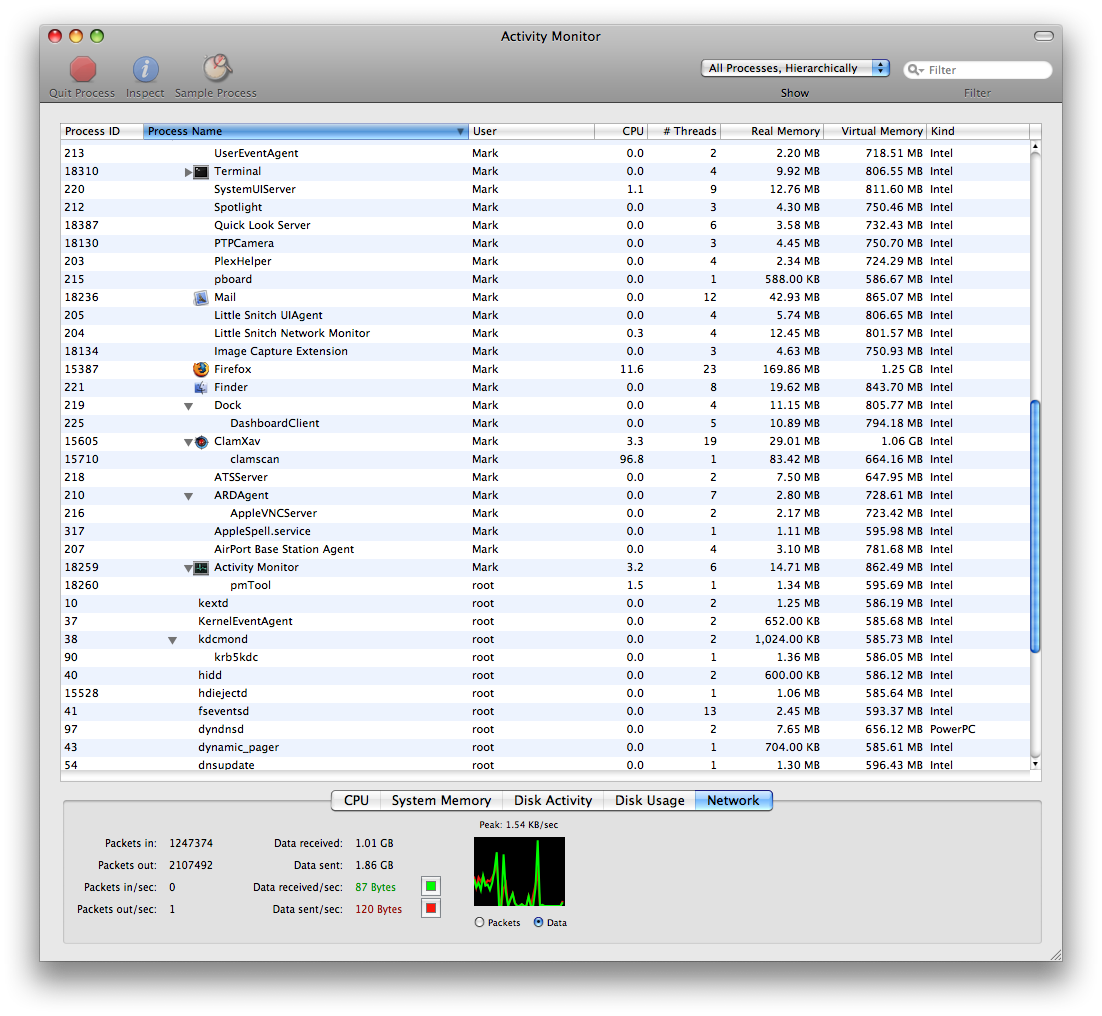Click red Data sent/sec color swatch
The height and width of the screenshot is (1016, 1102).
pos(431,908)
